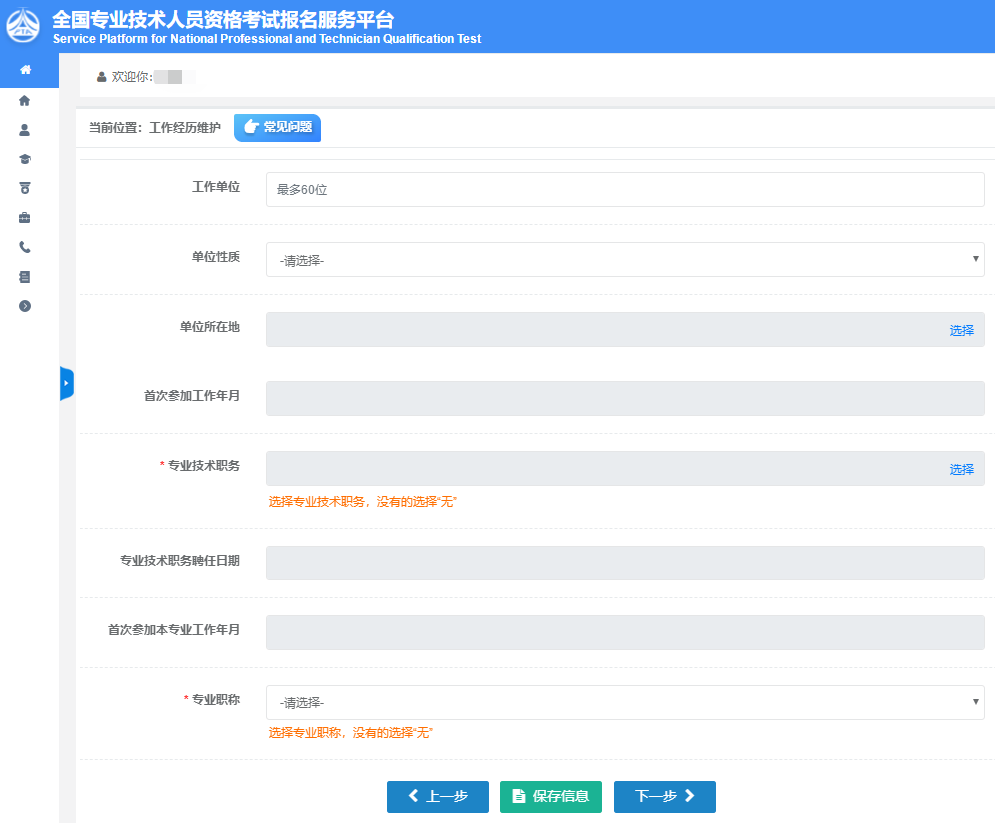Click the graduation cap education icon in sidebar
995x823 pixels.
tap(23, 158)
